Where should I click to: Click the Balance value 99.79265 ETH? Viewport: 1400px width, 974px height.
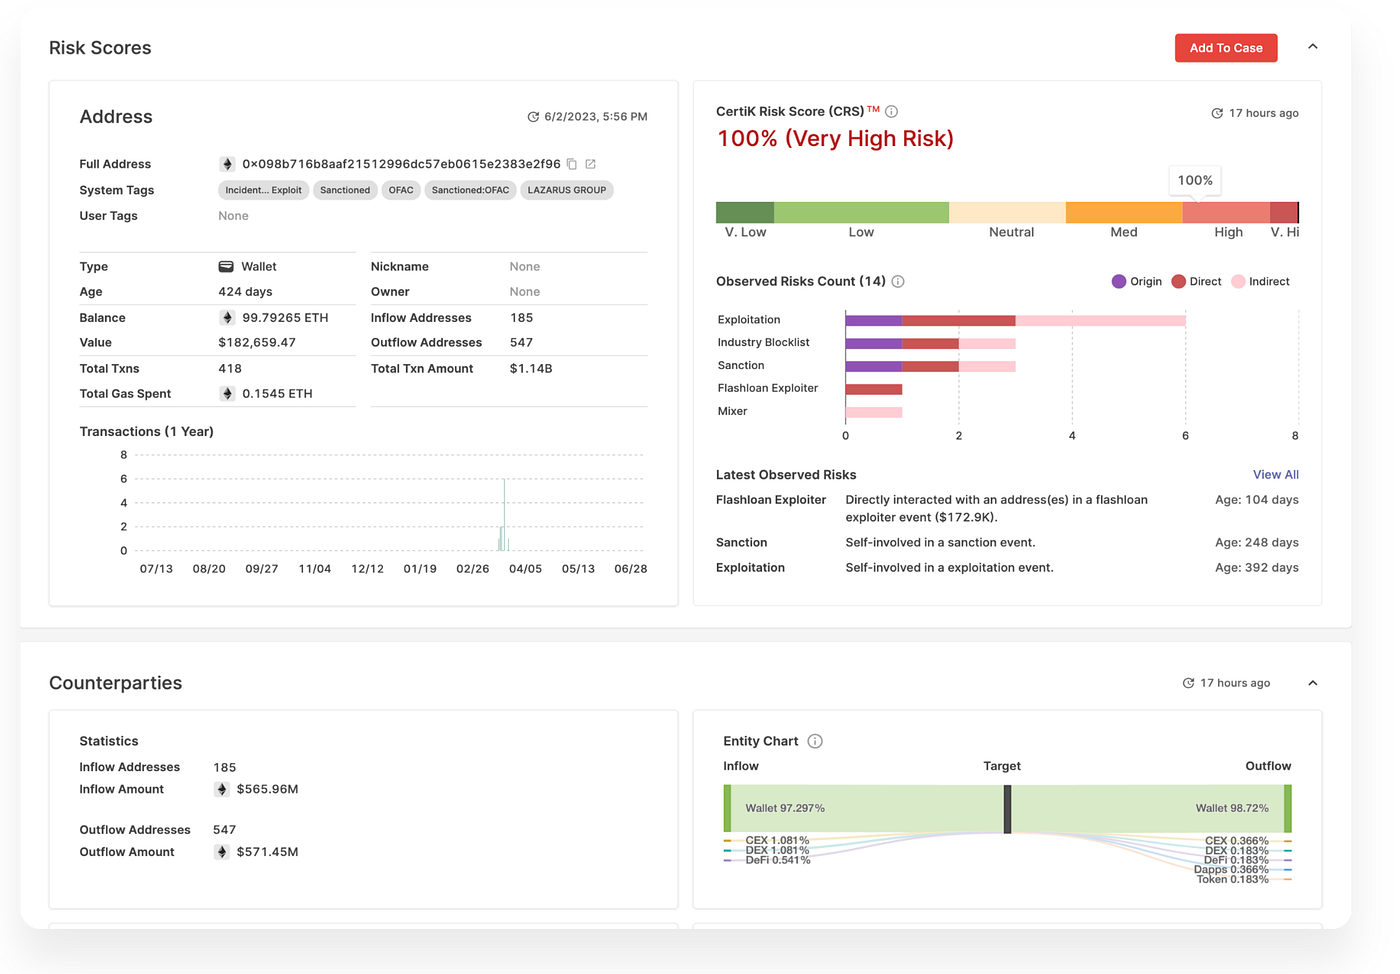point(285,318)
